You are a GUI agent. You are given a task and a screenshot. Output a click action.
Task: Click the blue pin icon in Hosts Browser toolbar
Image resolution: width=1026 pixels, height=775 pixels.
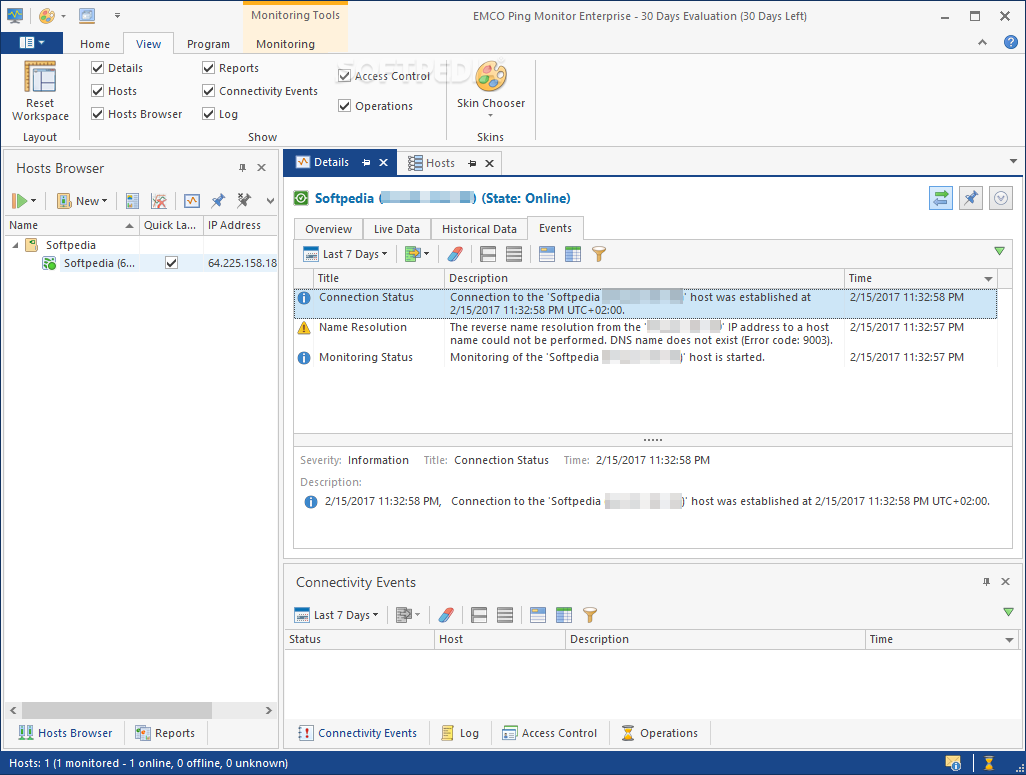point(218,201)
